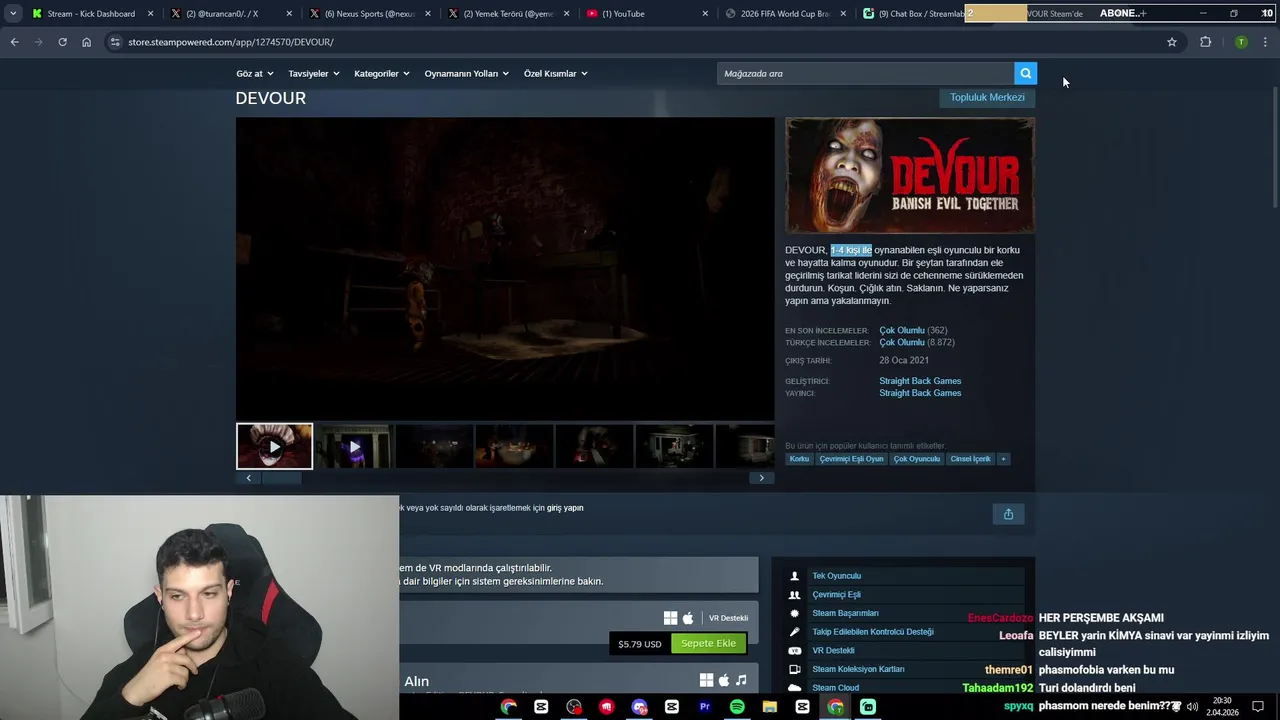Click the Çok Oyunculu tag
This screenshot has width=1280, height=720.
pos(917,459)
